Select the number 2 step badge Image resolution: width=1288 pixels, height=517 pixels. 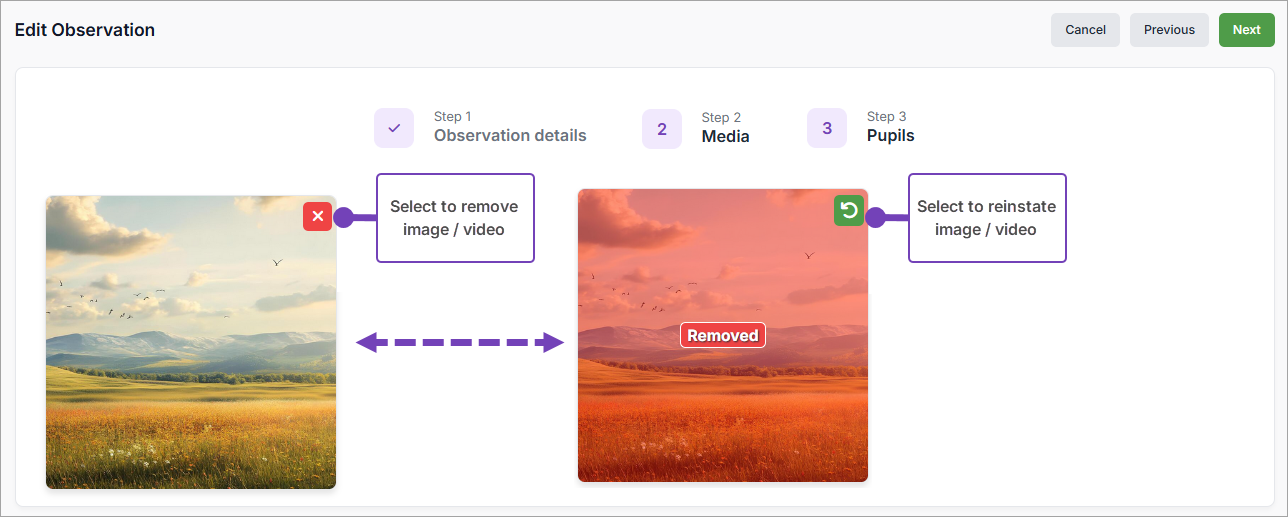[x=662, y=129]
